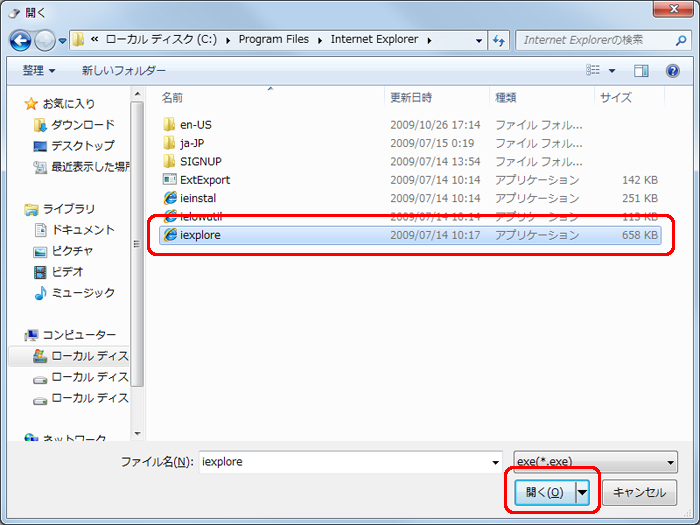The image size is (700, 525).
Task: Open the view options dropdown arrow
Action: [612, 71]
